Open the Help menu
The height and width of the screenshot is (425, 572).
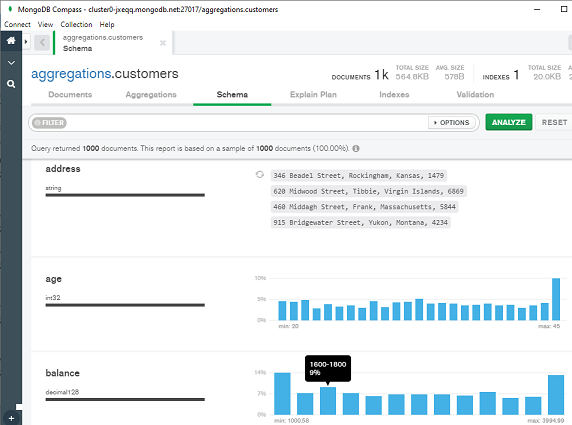pos(107,24)
